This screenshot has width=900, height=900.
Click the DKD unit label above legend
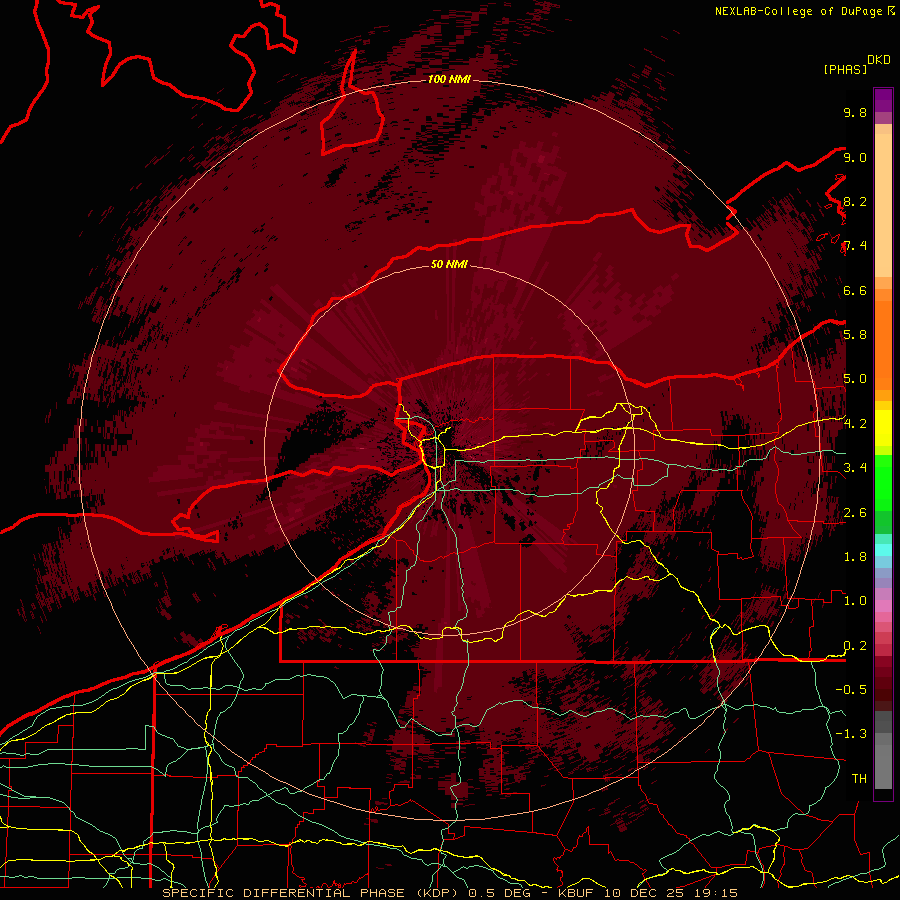click(879, 60)
